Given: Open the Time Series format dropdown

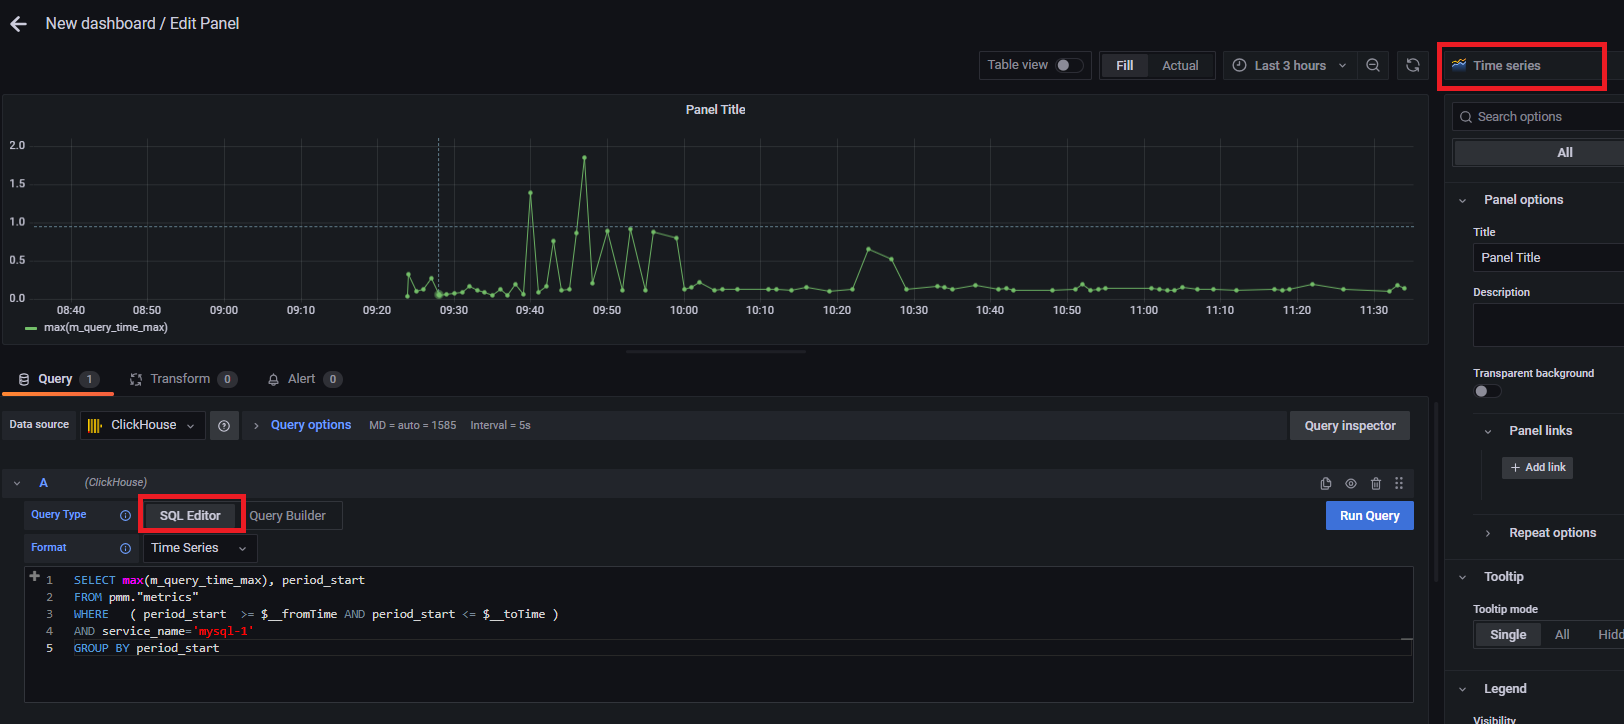Looking at the screenshot, I should (x=200, y=548).
